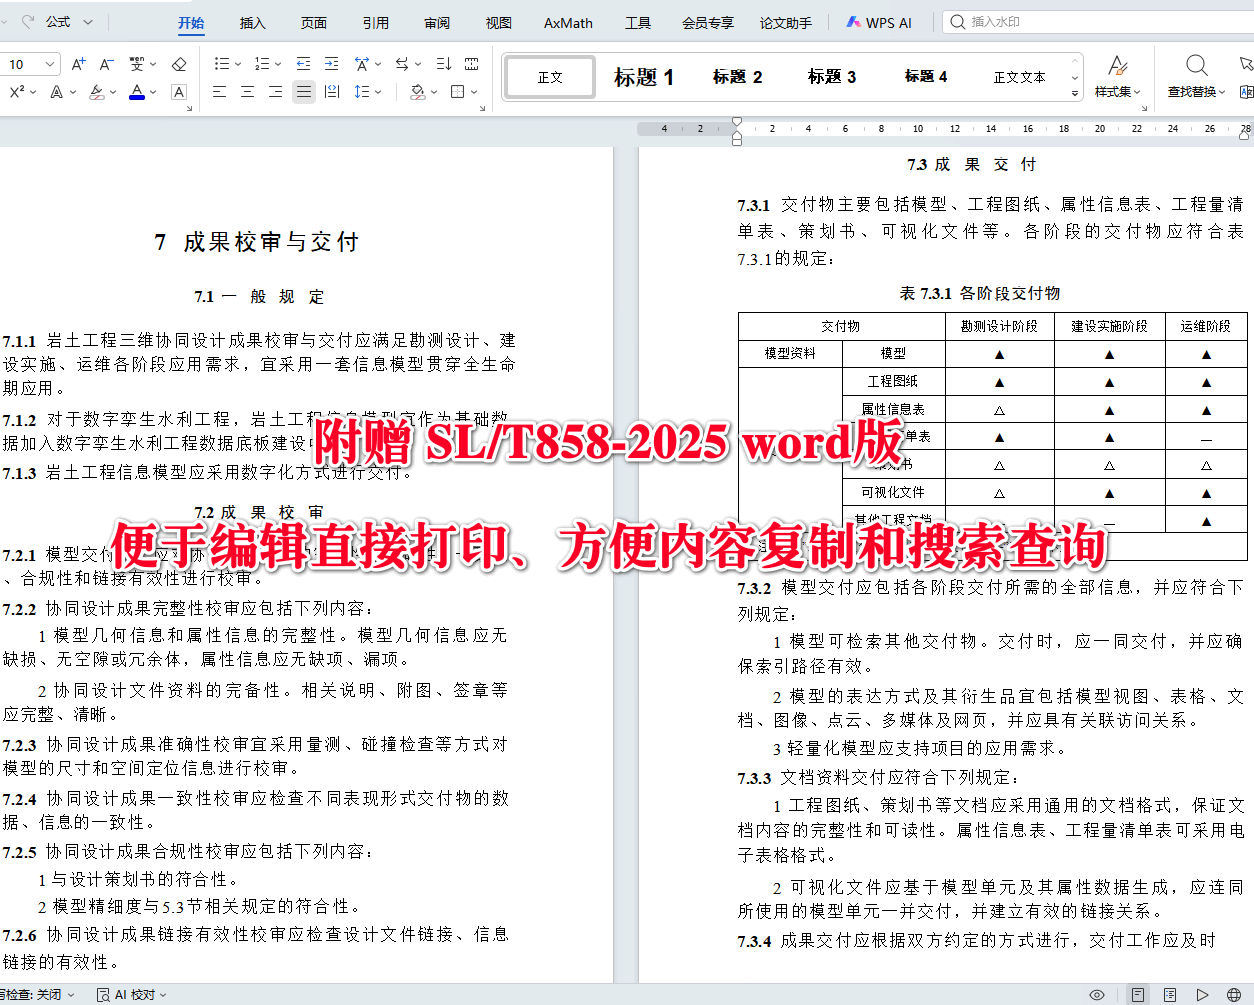Open the 视图 tab
The image size is (1254, 1005).
pos(498,23)
